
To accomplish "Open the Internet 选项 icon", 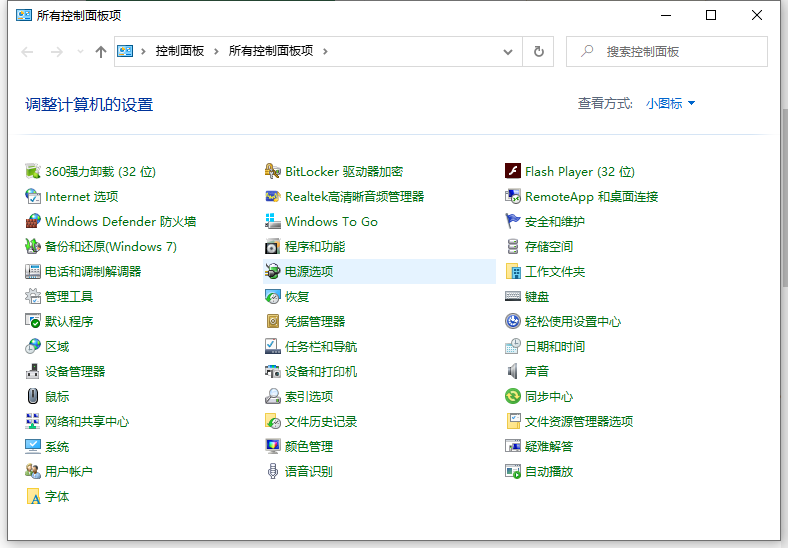I will tap(33, 197).
